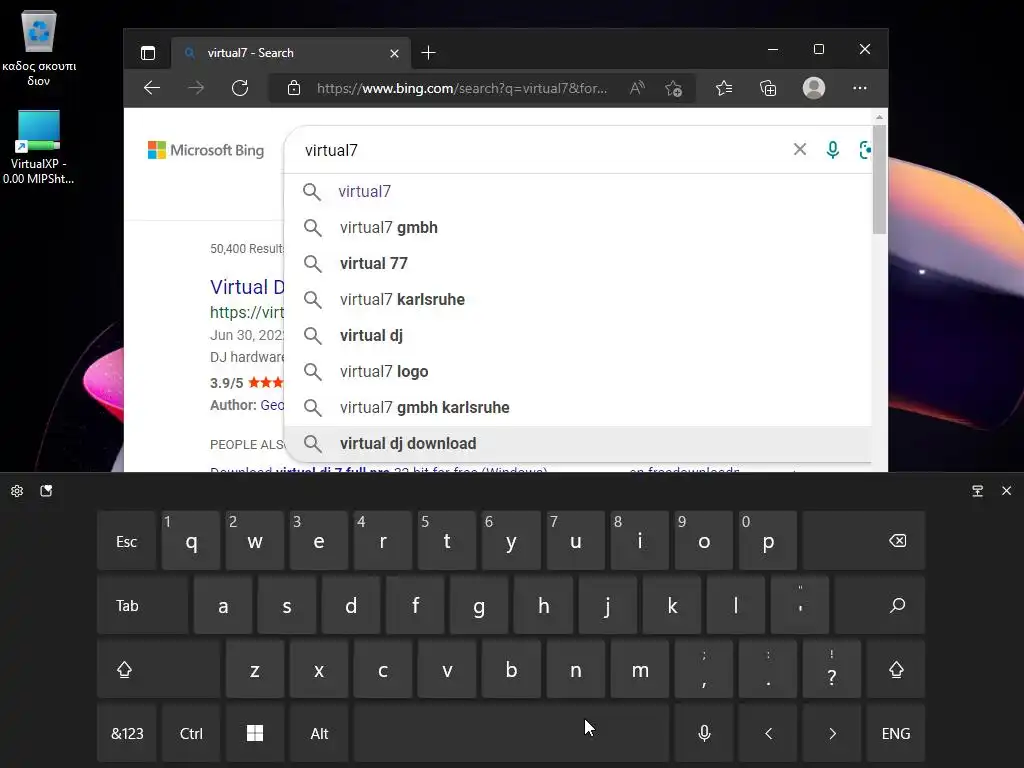Screen dimensions: 1024x768
Task: Open Collections in Edge toolbar
Action: [x=768, y=88]
